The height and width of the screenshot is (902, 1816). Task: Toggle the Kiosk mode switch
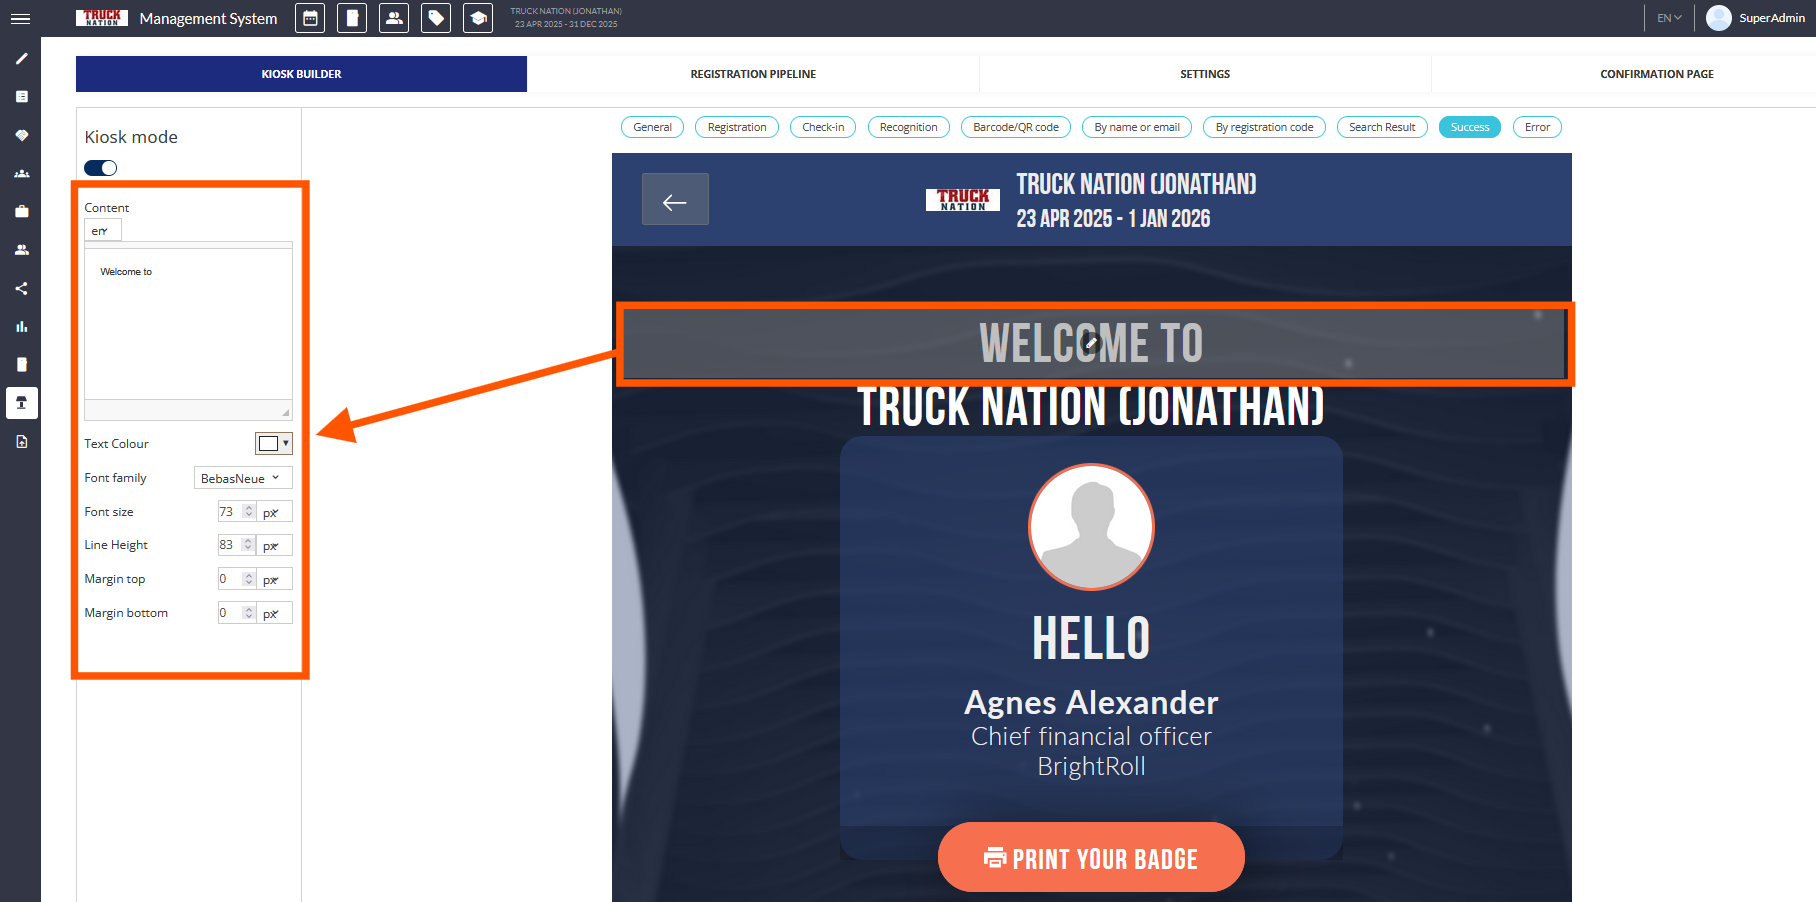101,168
